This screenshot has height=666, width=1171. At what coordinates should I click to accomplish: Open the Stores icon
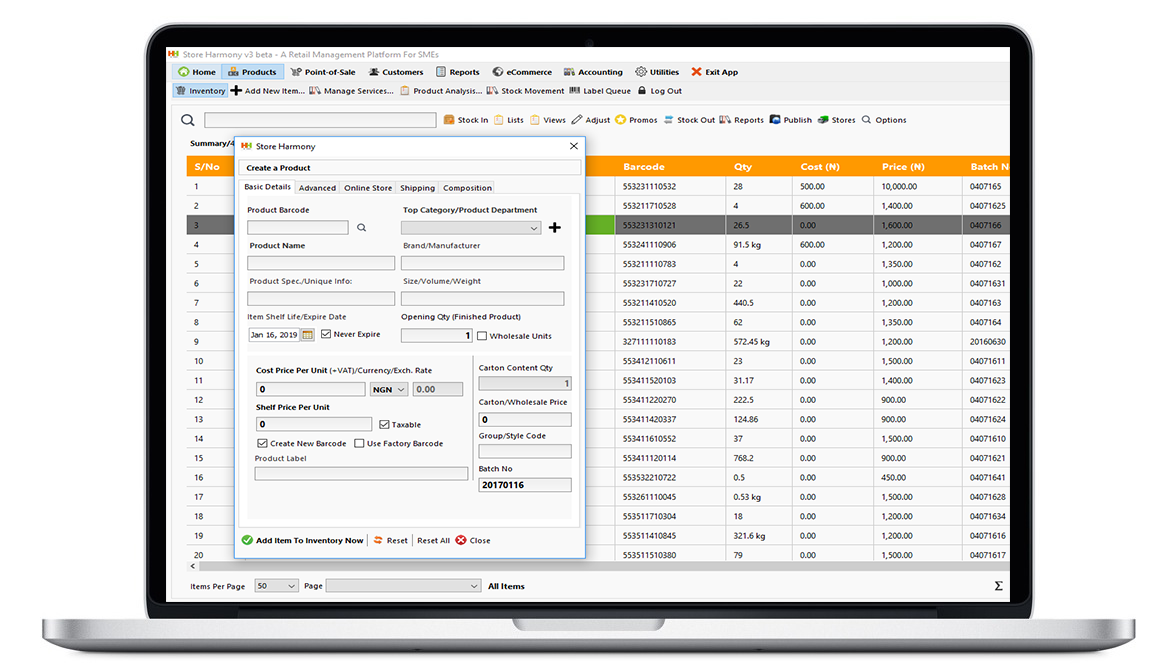823,119
